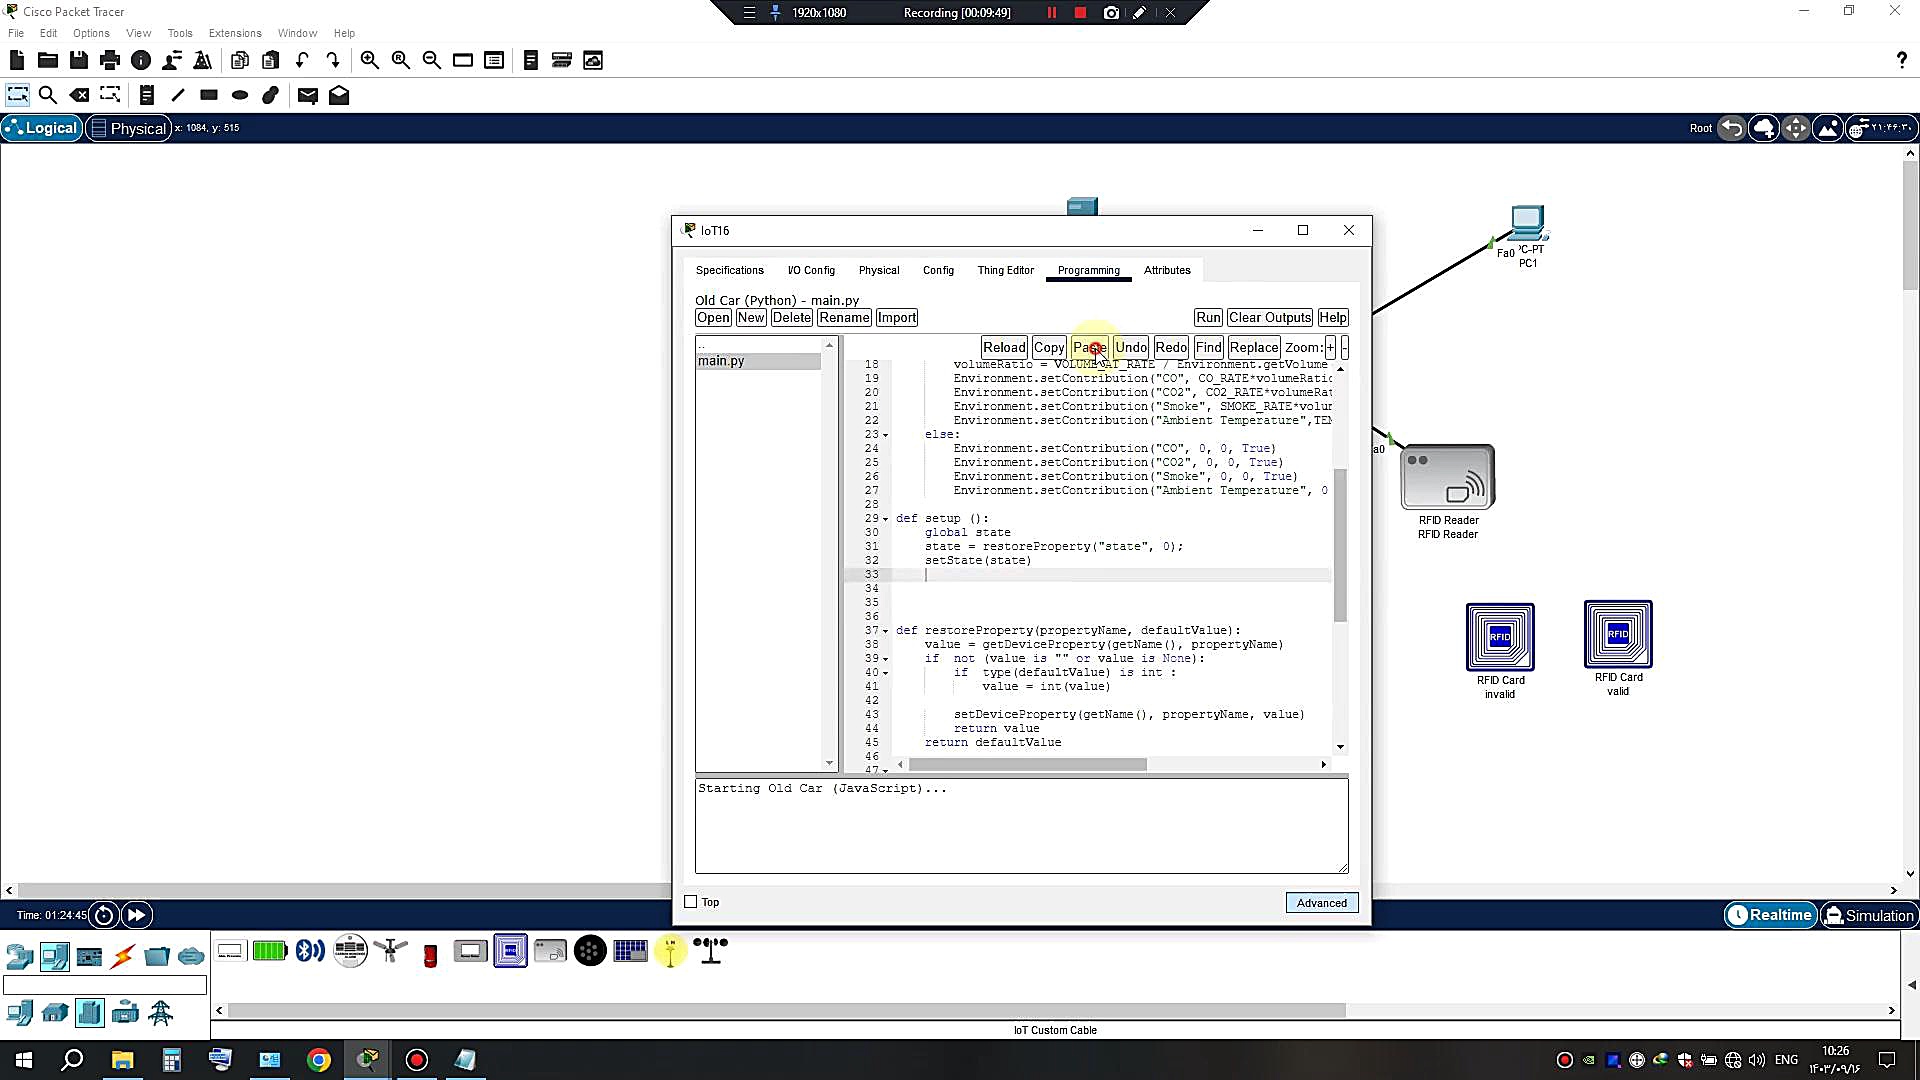Select the Draw Rectangle tool
Screen dimensions: 1920x1080
pyautogui.click(x=209, y=95)
